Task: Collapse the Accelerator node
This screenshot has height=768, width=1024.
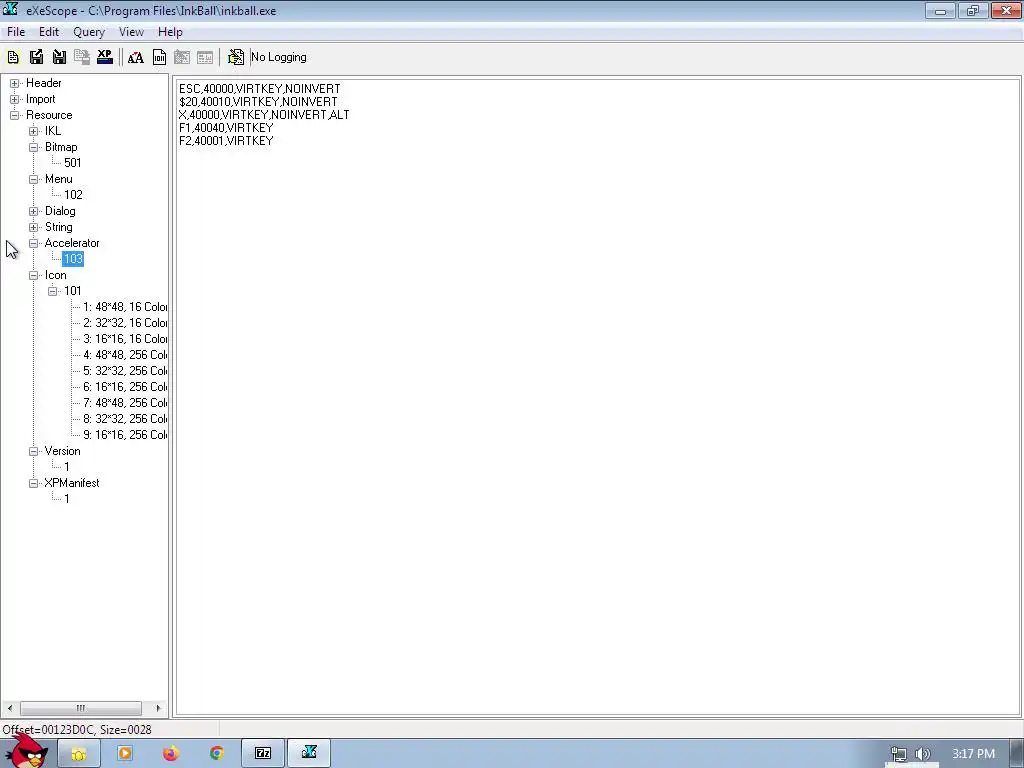Action: point(33,243)
